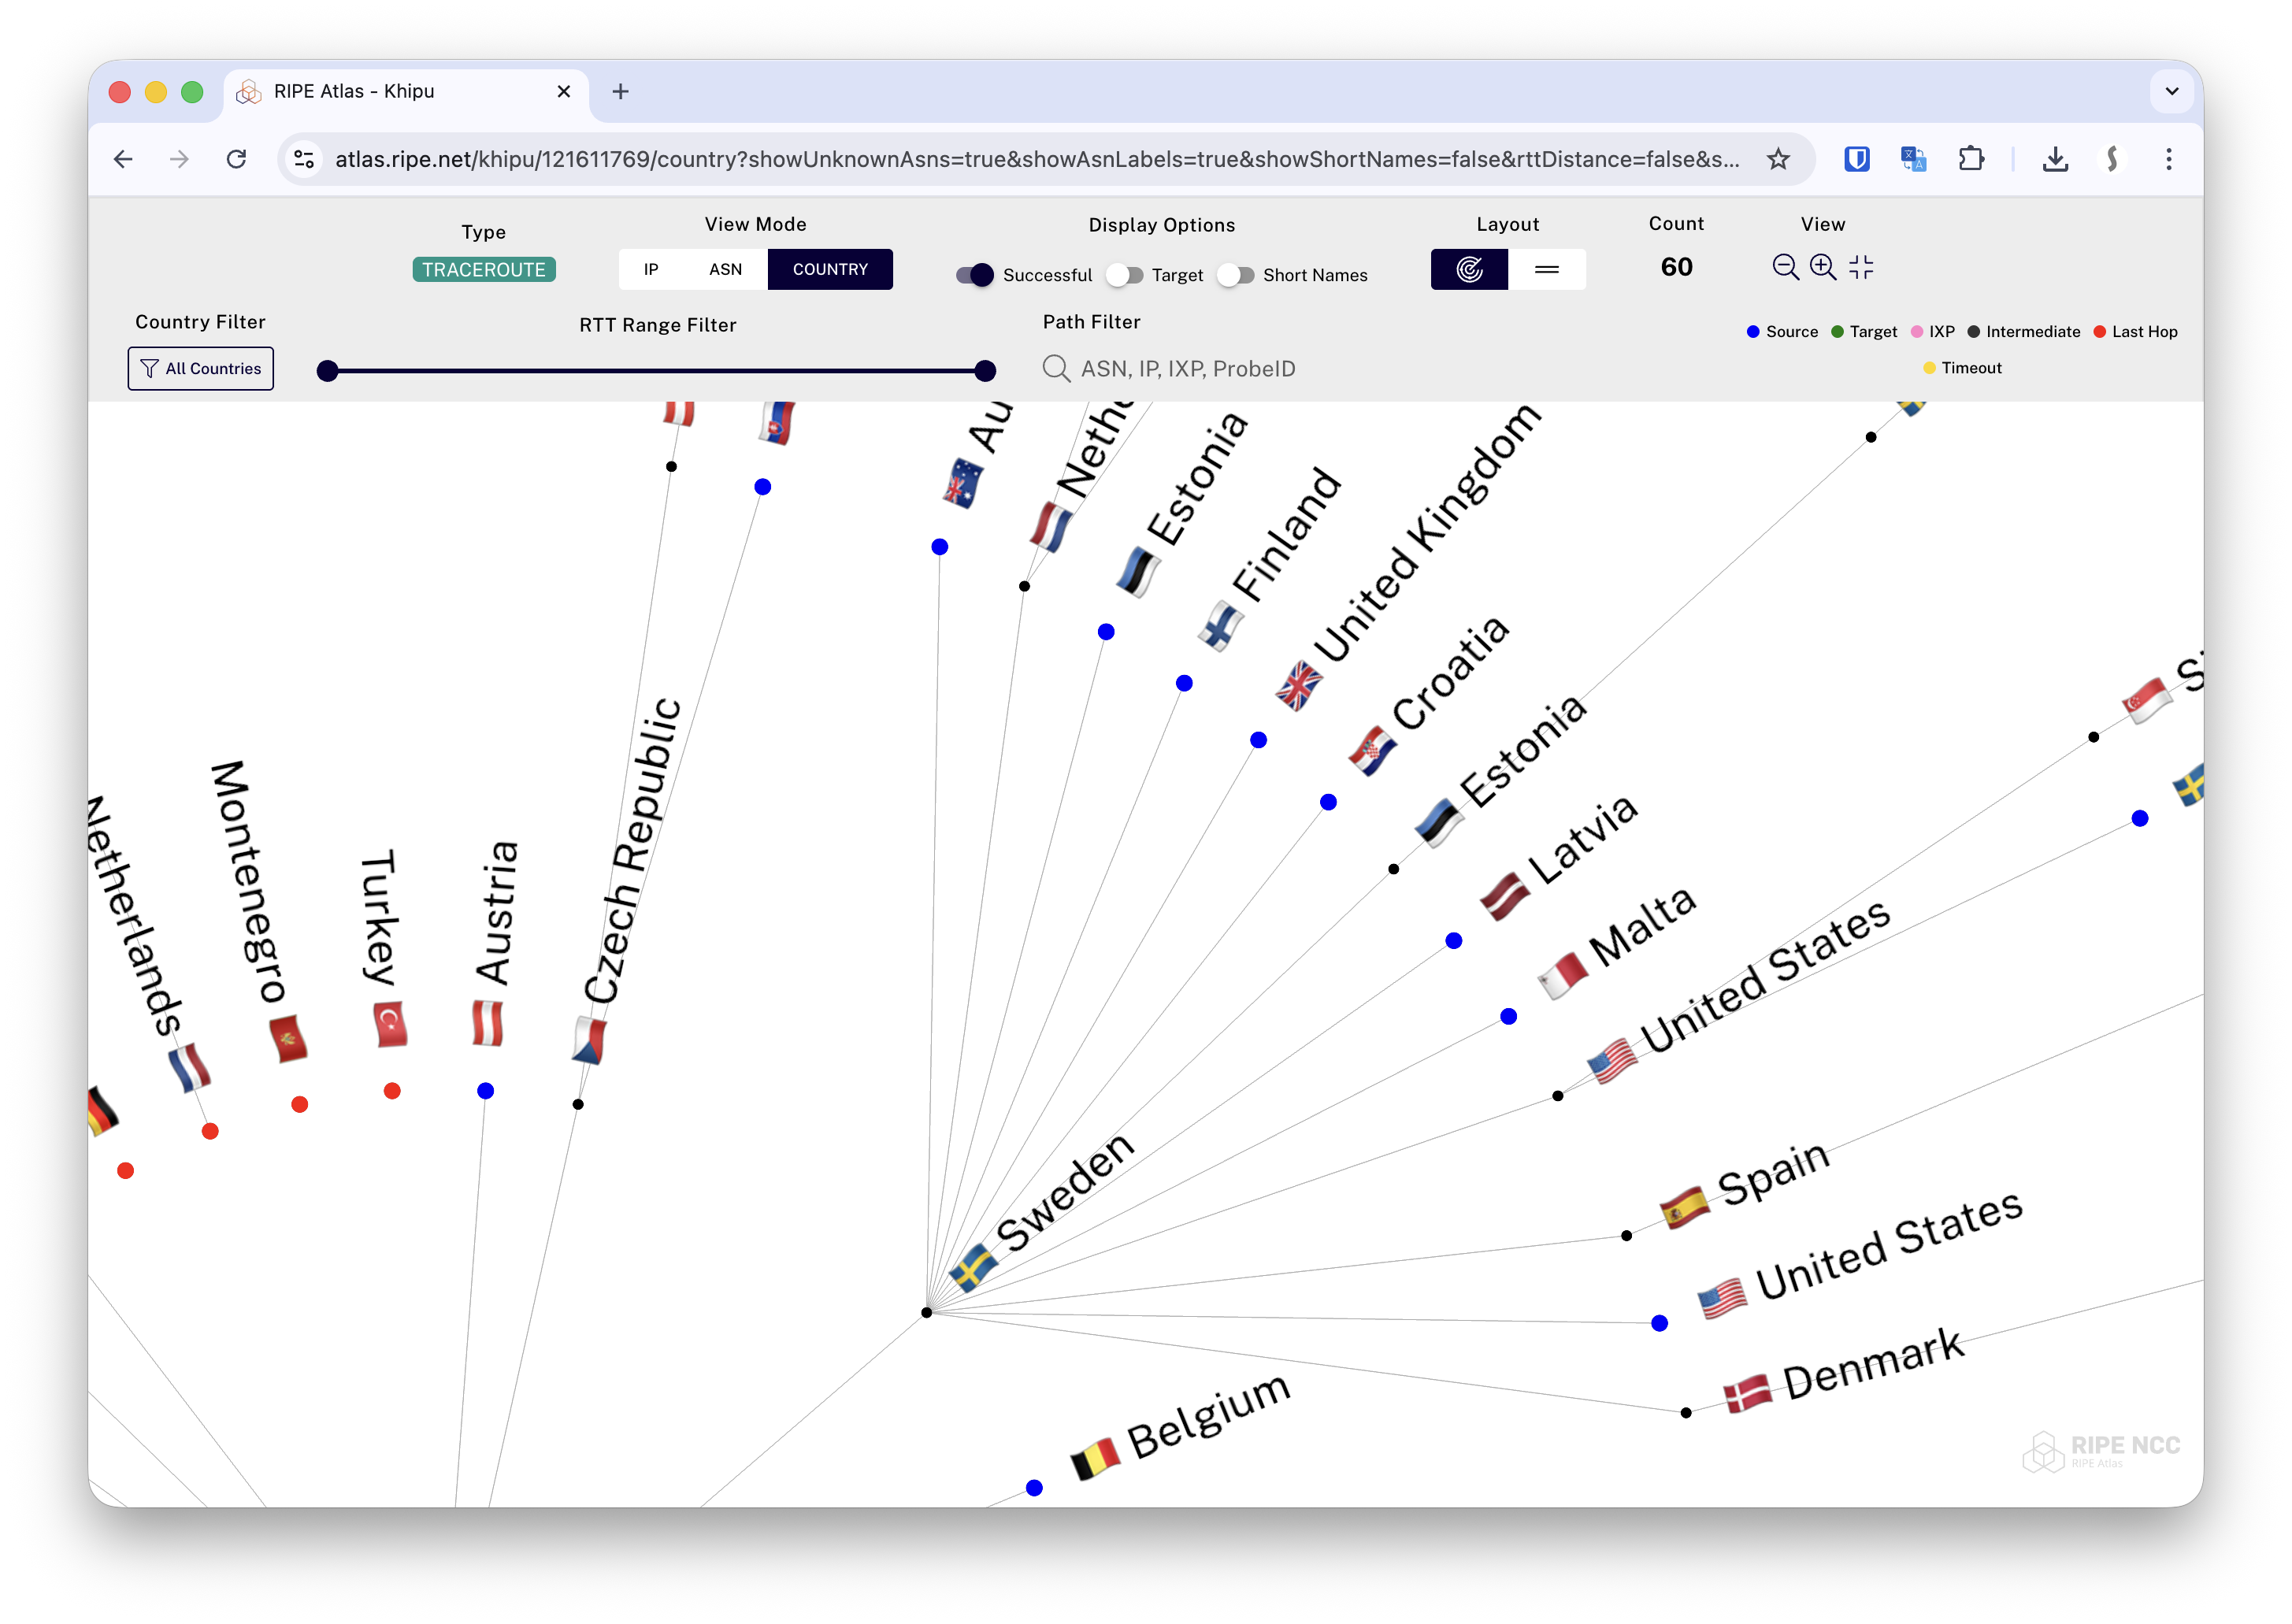This screenshot has width=2292, height=1624.
Task: Open browser downloads icon
Action: (x=2055, y=159)
